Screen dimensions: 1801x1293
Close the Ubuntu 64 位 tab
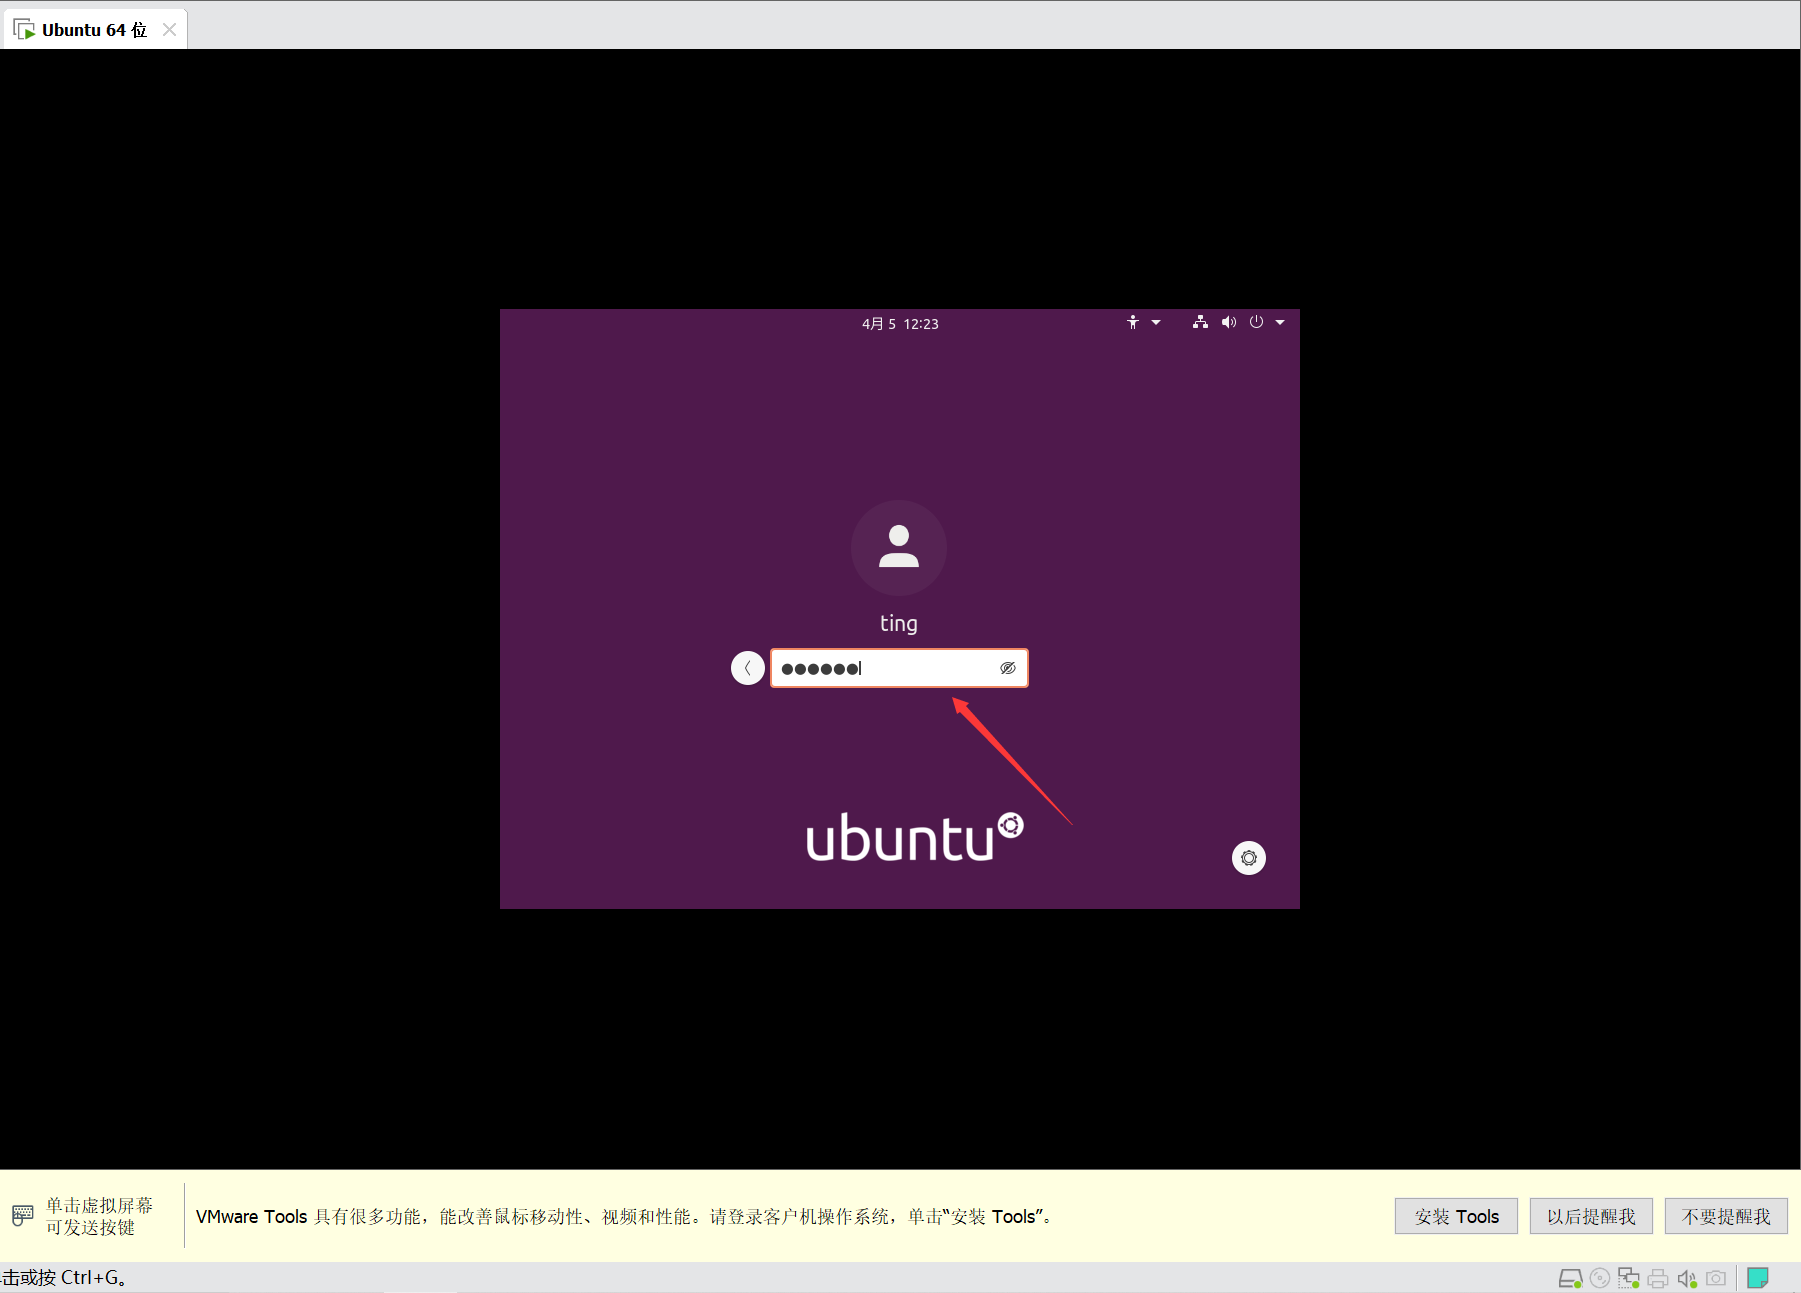(x=170, y=30)
